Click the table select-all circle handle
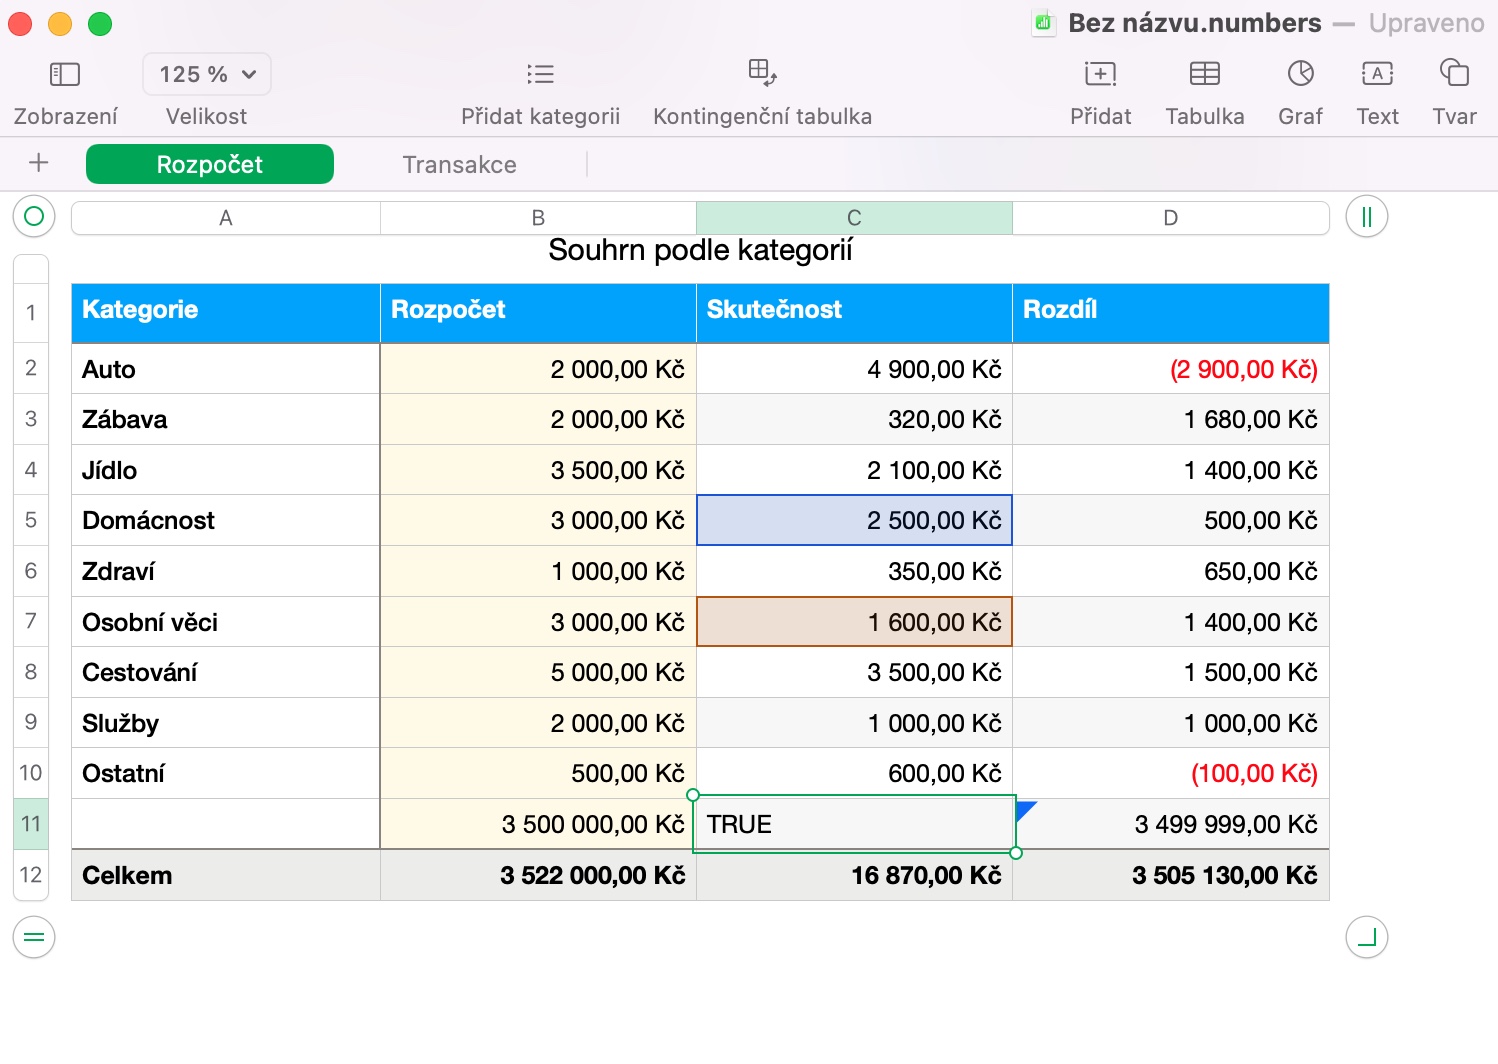This screenshot has width=1498, height=1064. (x=34, y=217)
